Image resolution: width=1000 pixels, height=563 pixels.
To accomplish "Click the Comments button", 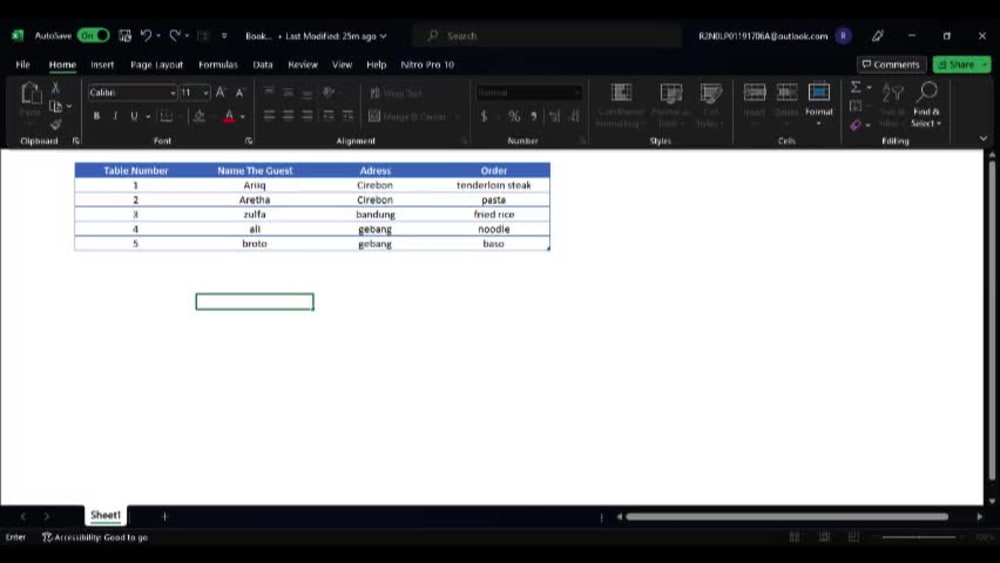I will tap(891, 64).
